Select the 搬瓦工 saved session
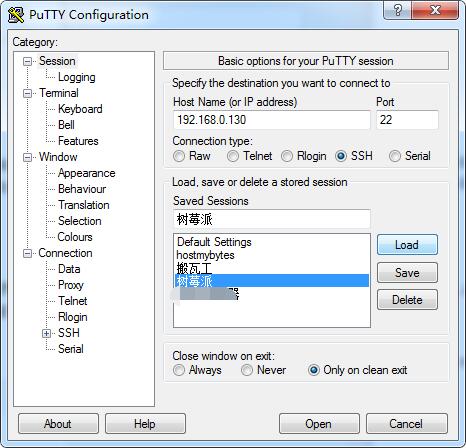 271,268
